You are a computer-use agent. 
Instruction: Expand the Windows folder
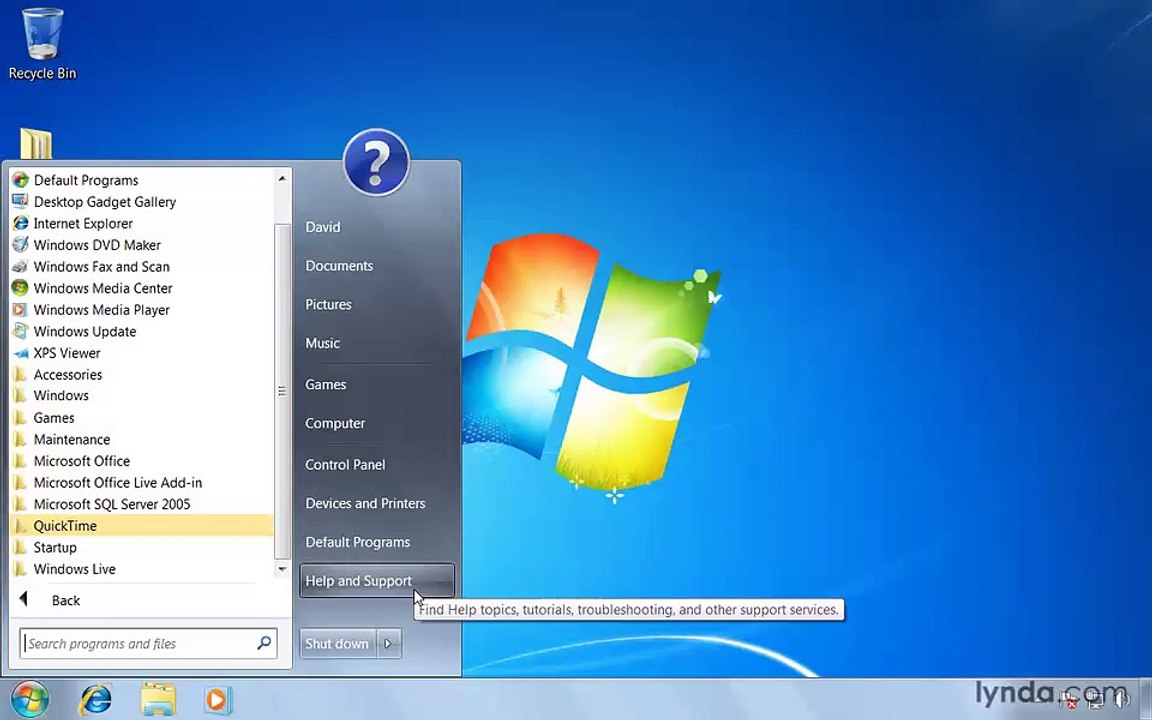141,396
